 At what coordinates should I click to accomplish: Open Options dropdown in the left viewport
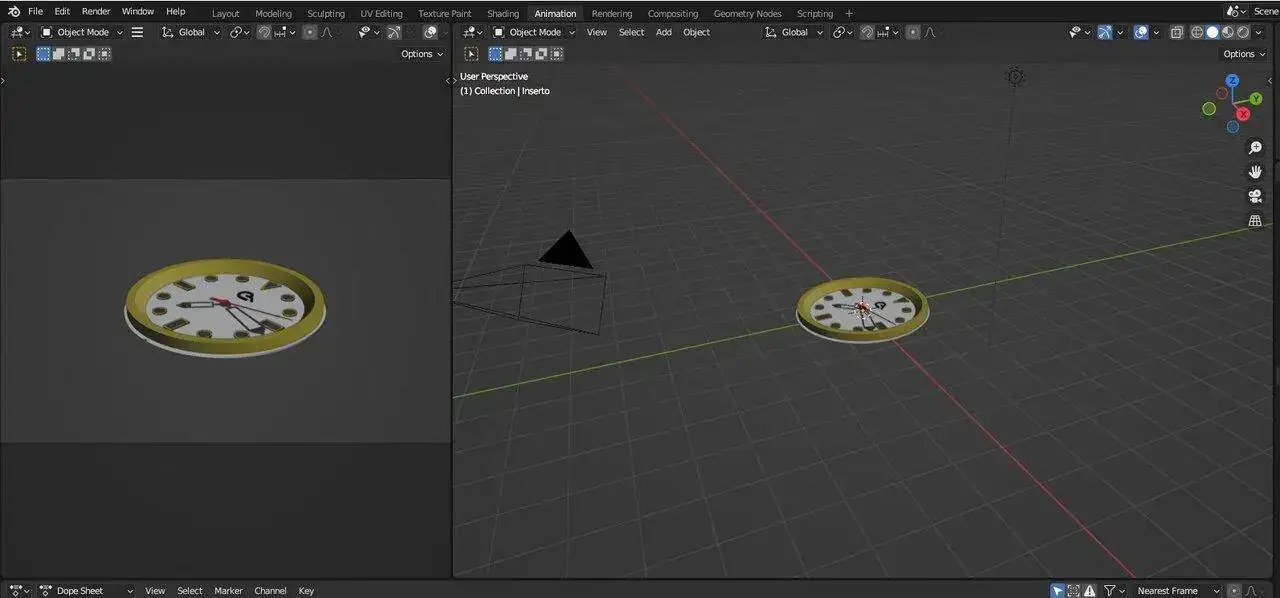(x=421, y=54)
